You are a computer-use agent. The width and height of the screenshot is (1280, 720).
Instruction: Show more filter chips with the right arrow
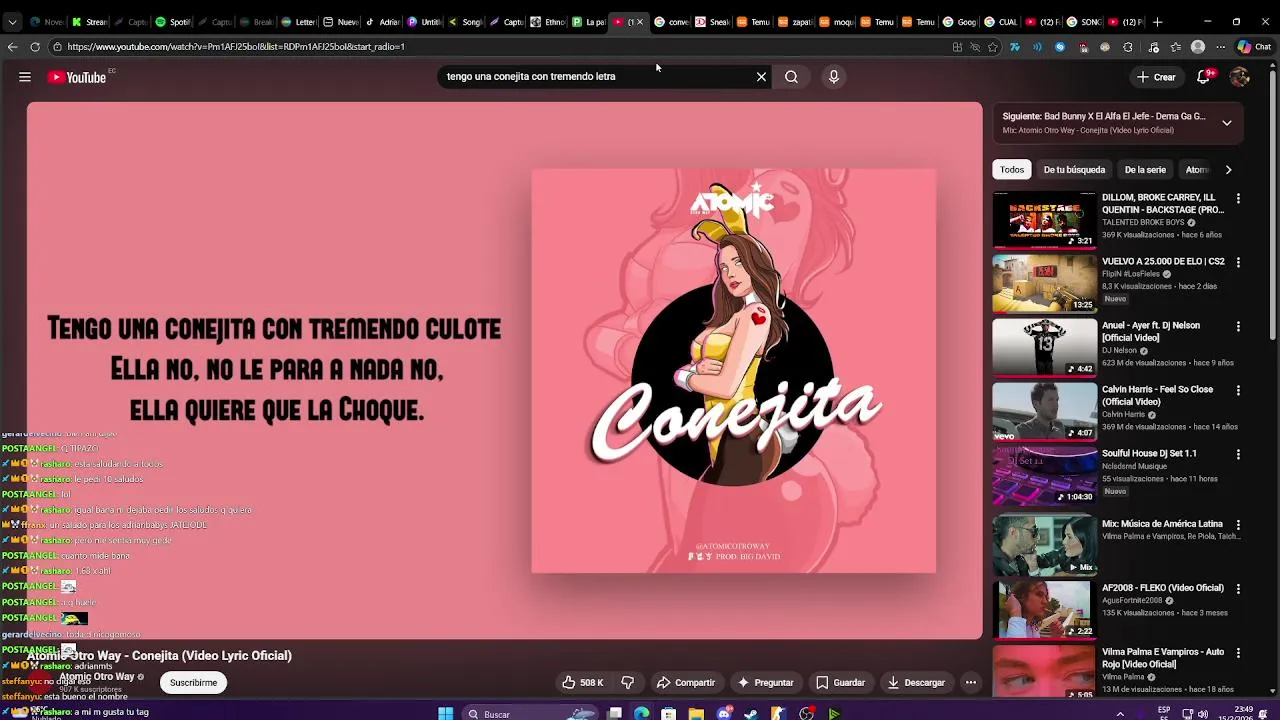click(1228, 170)
